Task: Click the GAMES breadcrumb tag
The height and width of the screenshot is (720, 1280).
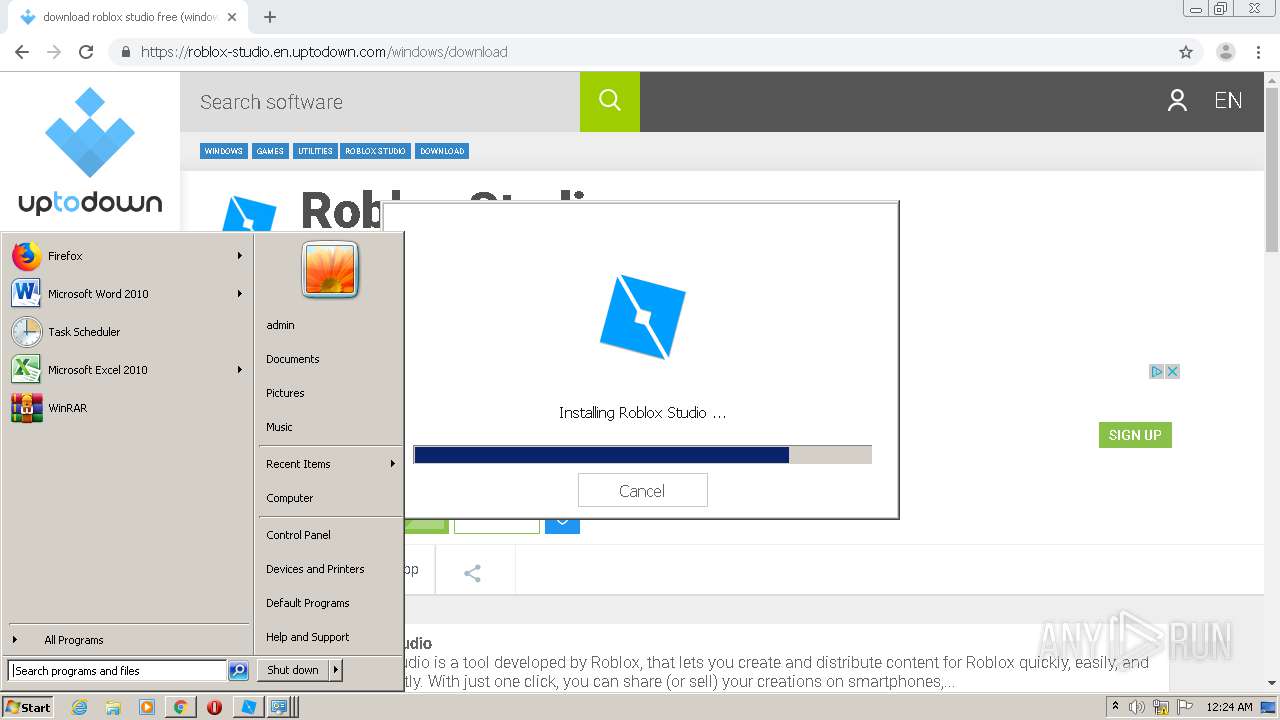Action: tap(270, 151)
